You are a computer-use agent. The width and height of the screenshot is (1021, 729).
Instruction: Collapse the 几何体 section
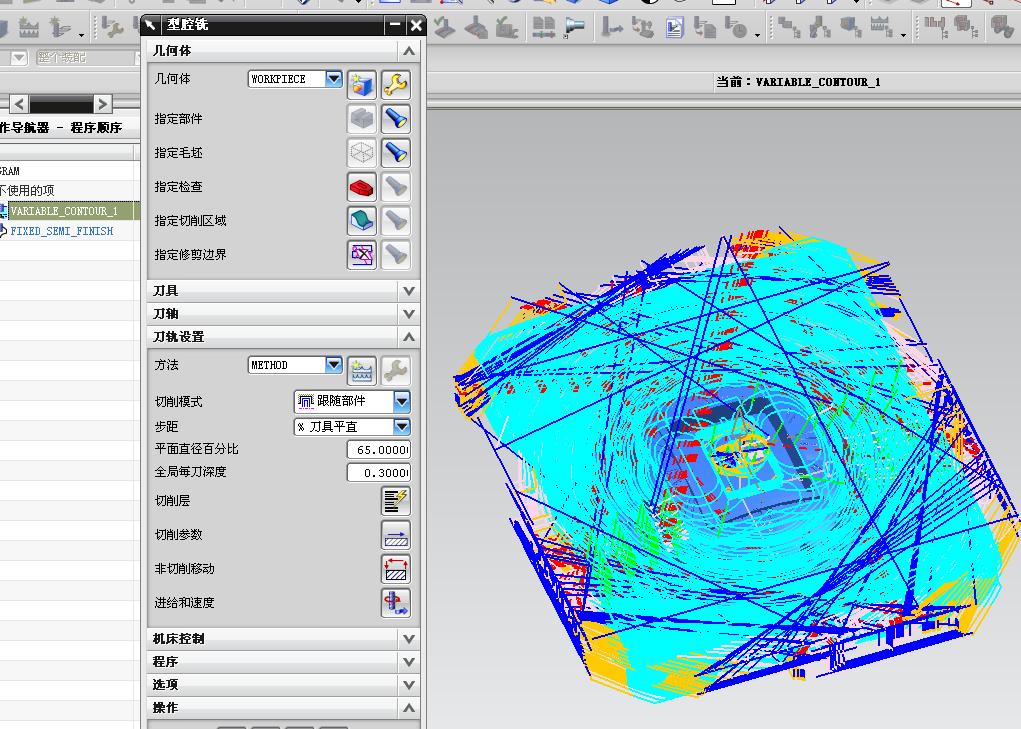click(409, 51)
